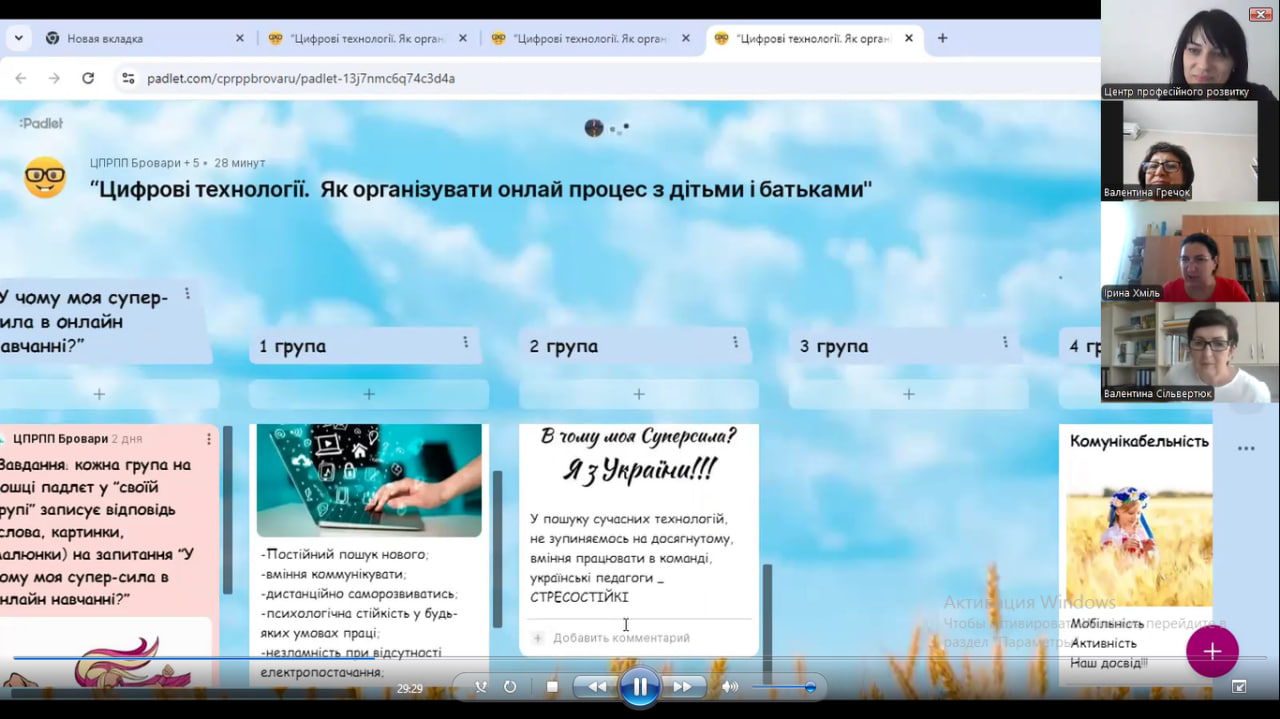Open a new browser tab with plus icon
Screen dimensions: 1280x719
(x=942, y=38)
